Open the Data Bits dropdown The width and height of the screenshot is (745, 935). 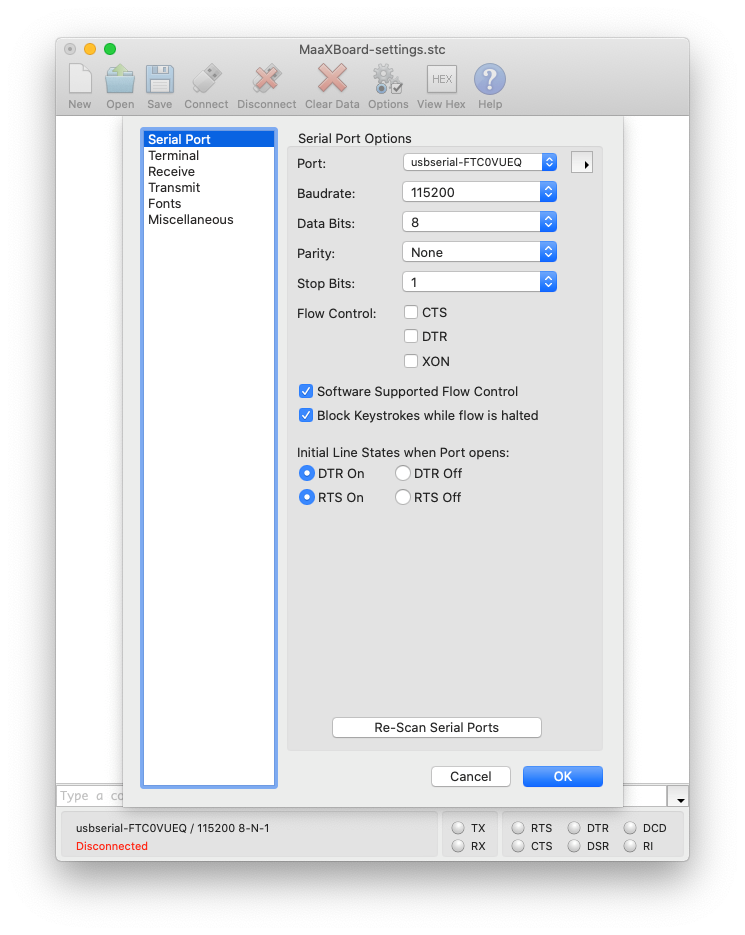pos(480,222)
